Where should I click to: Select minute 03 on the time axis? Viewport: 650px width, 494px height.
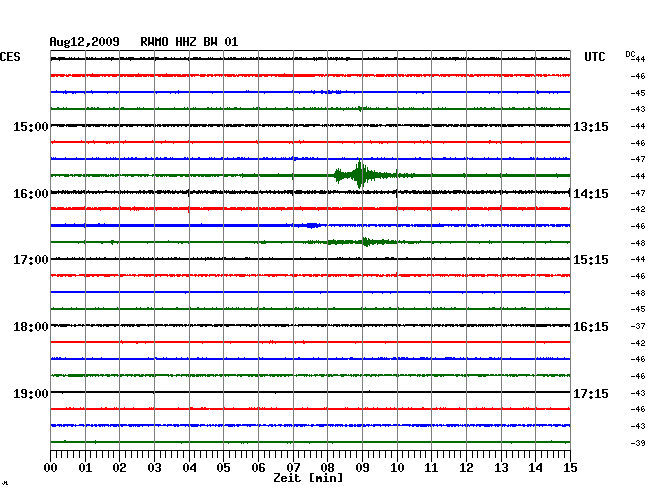154,467
